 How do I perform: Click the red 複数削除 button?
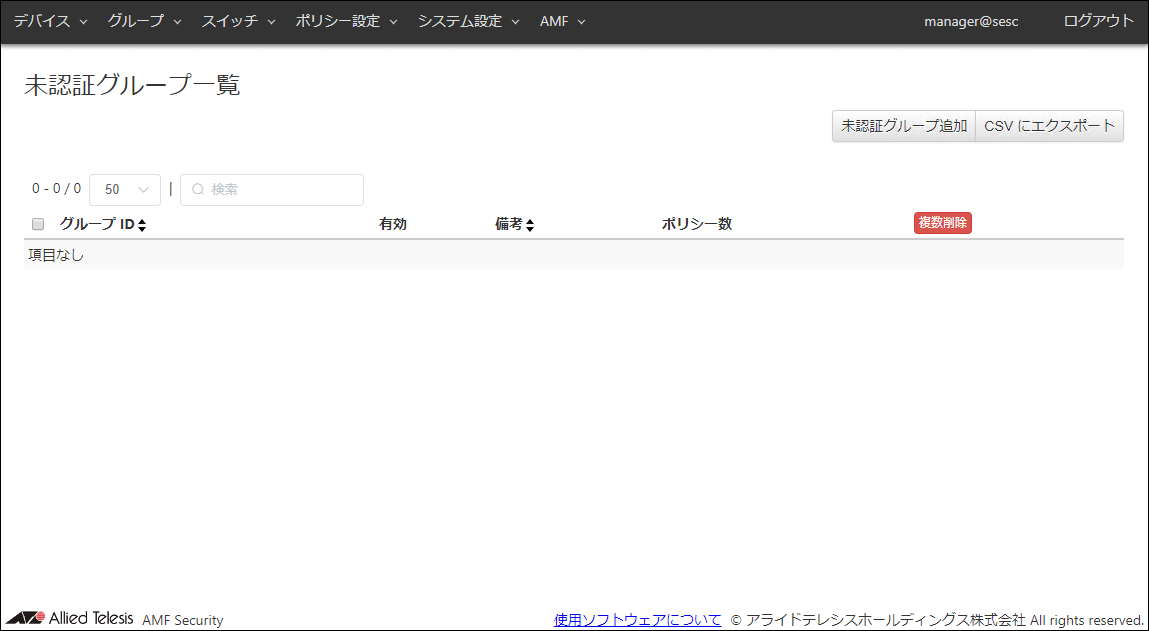coord(942,223)
